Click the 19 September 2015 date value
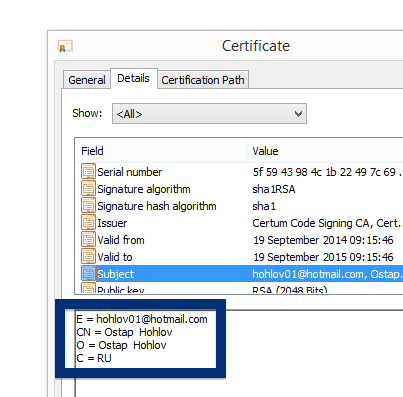Screen dimensions: 403x397 coord(323,257)
